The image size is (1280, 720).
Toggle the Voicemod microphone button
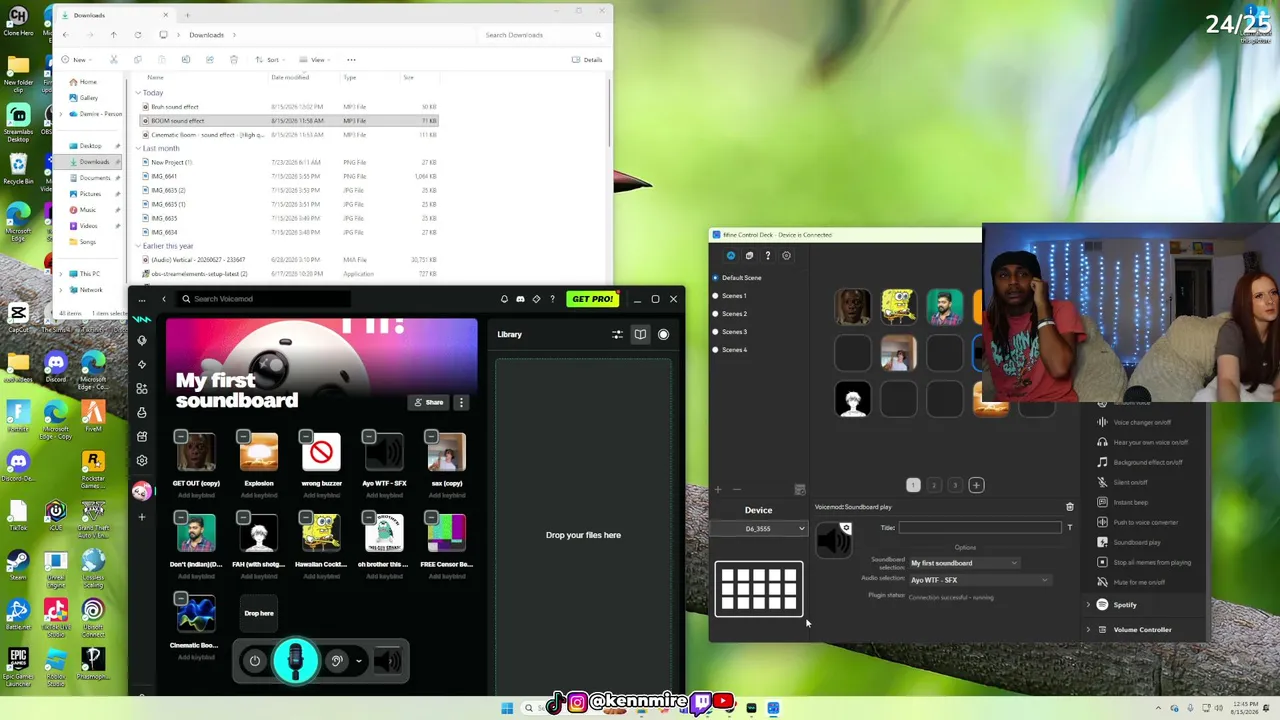point(295,660)
